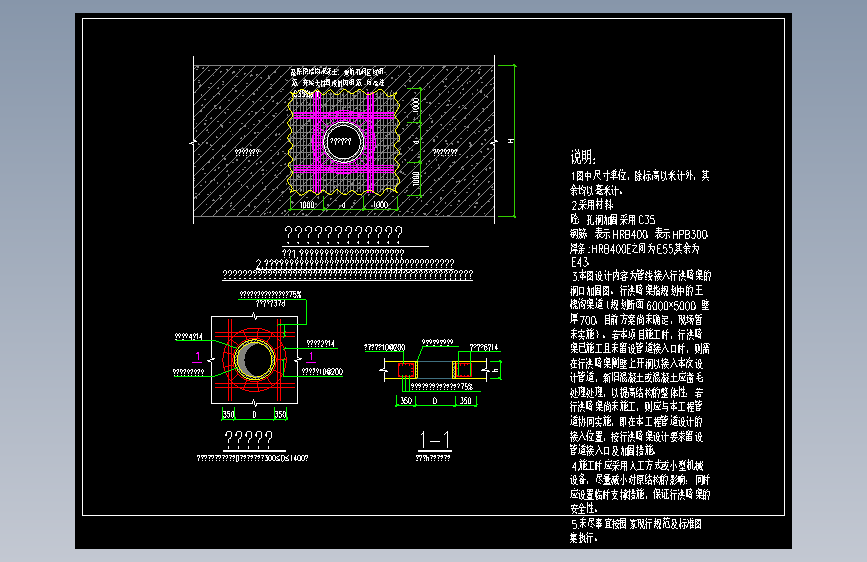Select the "6?14" rebar label in section 1-1
Image resolution: width=867 pixels, height=562 pixels.
point(484,347)
